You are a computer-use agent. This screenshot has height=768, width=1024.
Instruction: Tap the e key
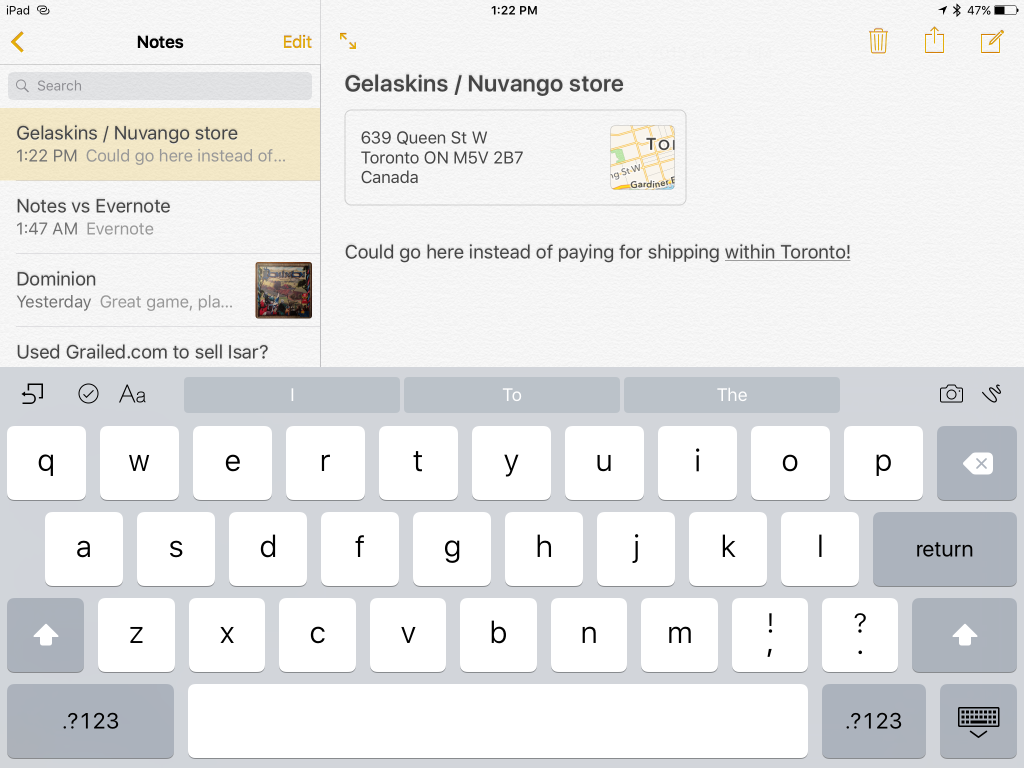coord(232,463)
